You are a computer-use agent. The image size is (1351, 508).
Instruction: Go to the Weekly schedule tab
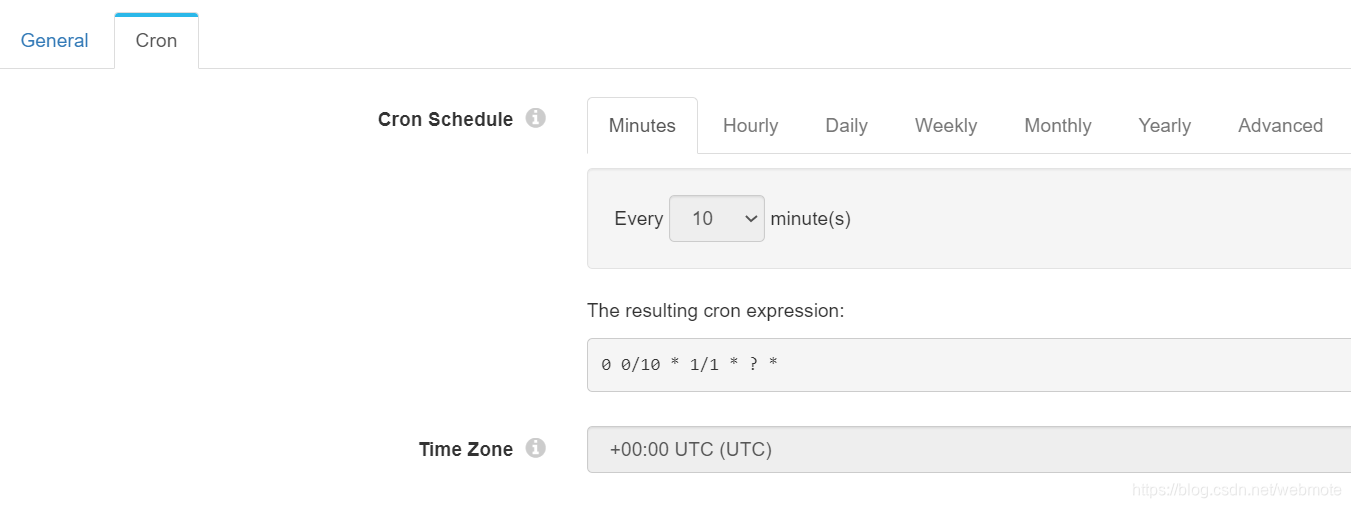point(945,126)
